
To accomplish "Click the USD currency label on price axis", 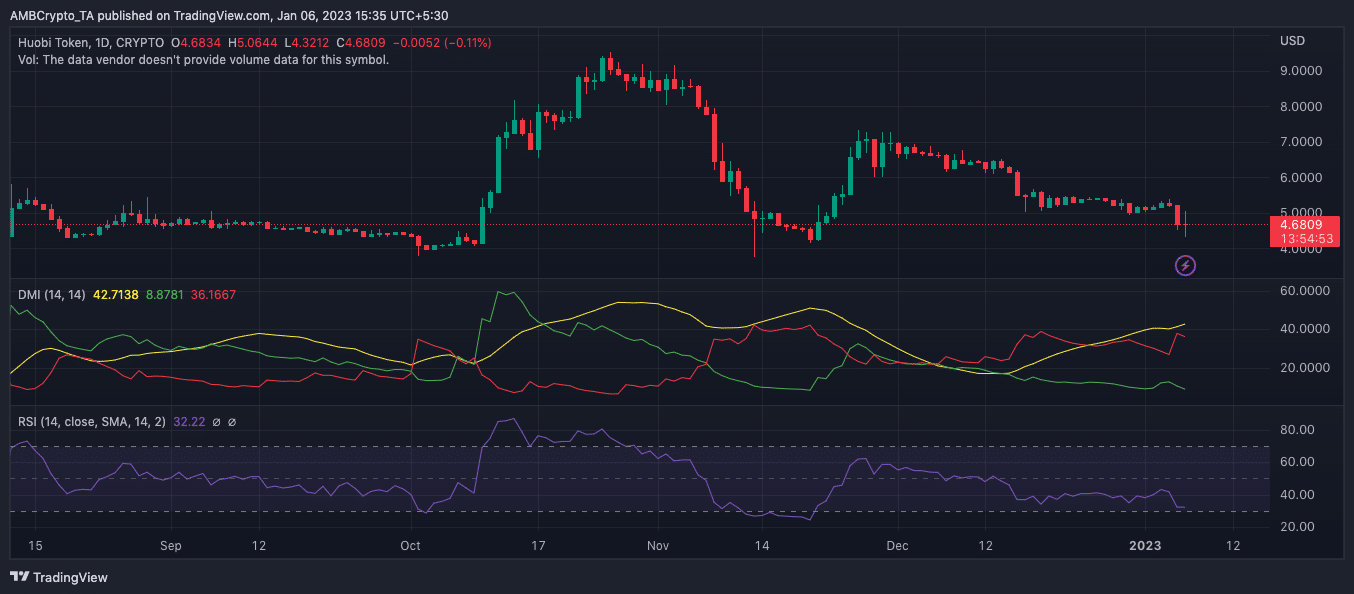I will coord(1292,41).
